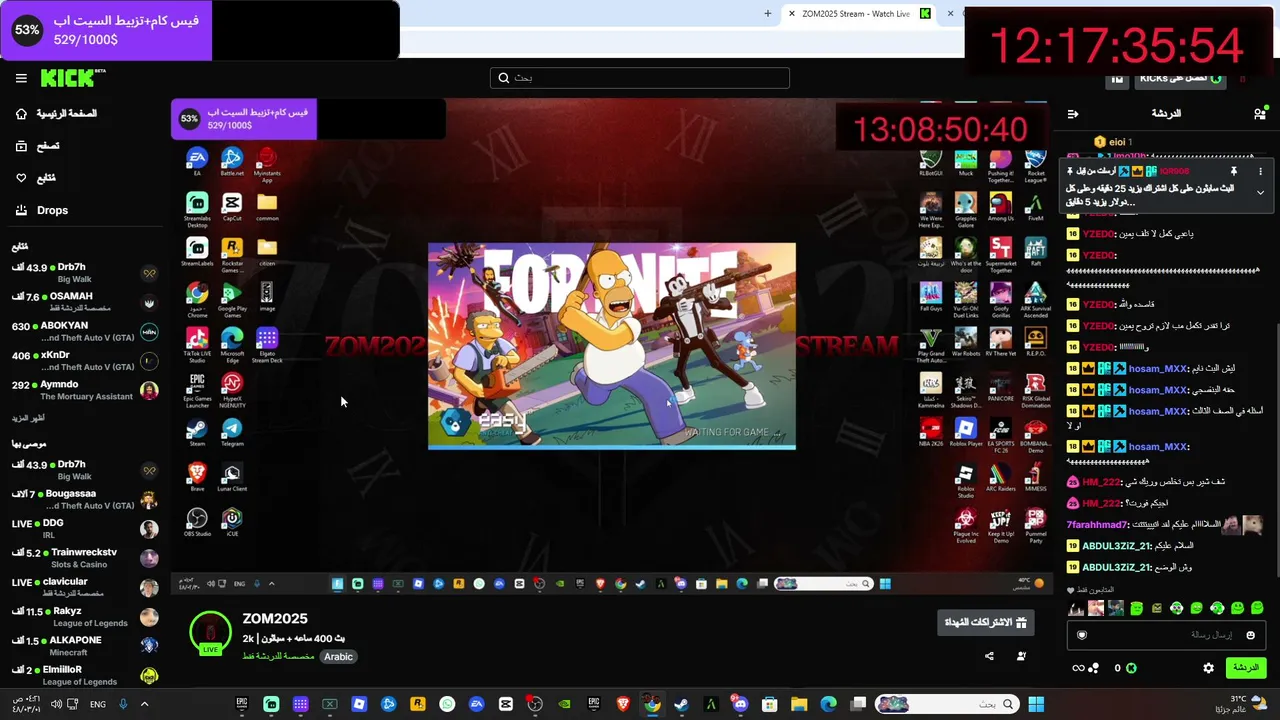
Task: Open Windows Start menu
Action: click(1036, 704)
